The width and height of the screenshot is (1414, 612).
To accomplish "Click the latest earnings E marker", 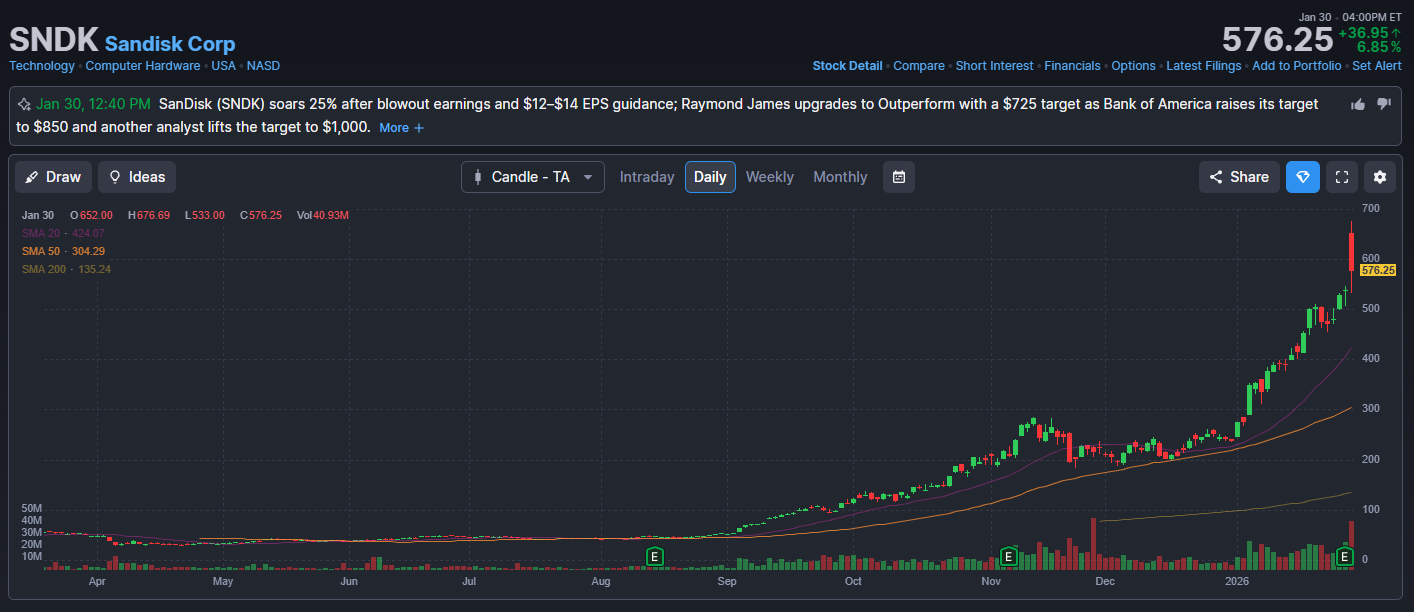I will [1345, 556].
